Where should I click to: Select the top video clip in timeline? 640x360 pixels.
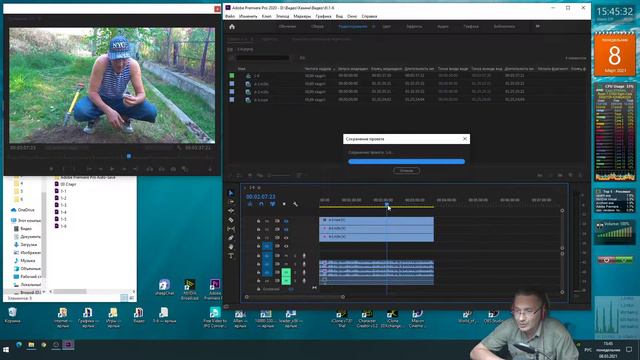click(x=376, y=220)
